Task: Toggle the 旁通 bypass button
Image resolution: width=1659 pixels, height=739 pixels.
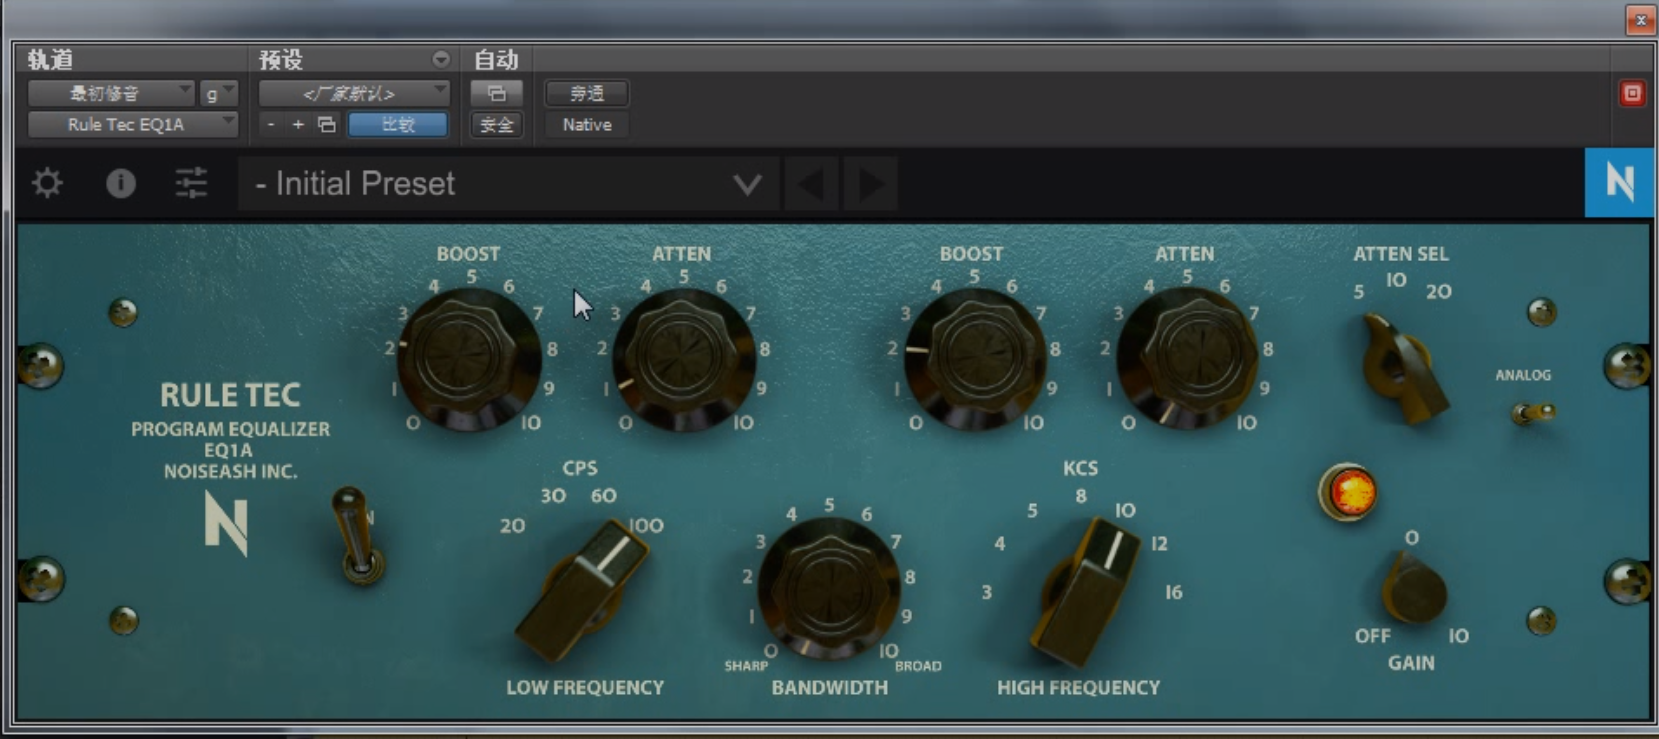Action: pos(587,93)
